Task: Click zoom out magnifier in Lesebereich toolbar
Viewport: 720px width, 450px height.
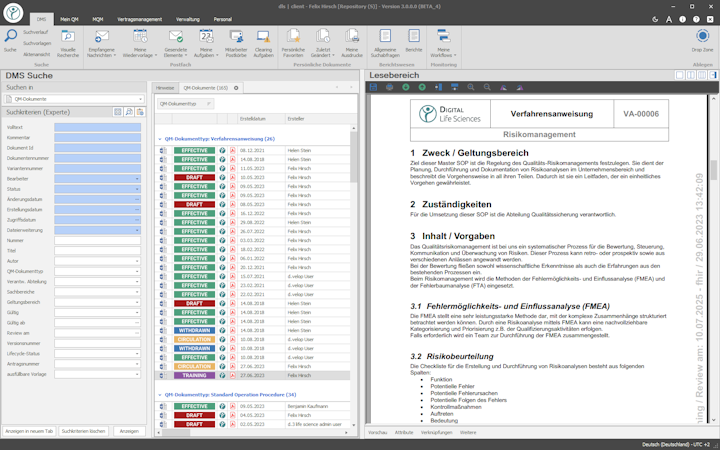Action: 487,87
